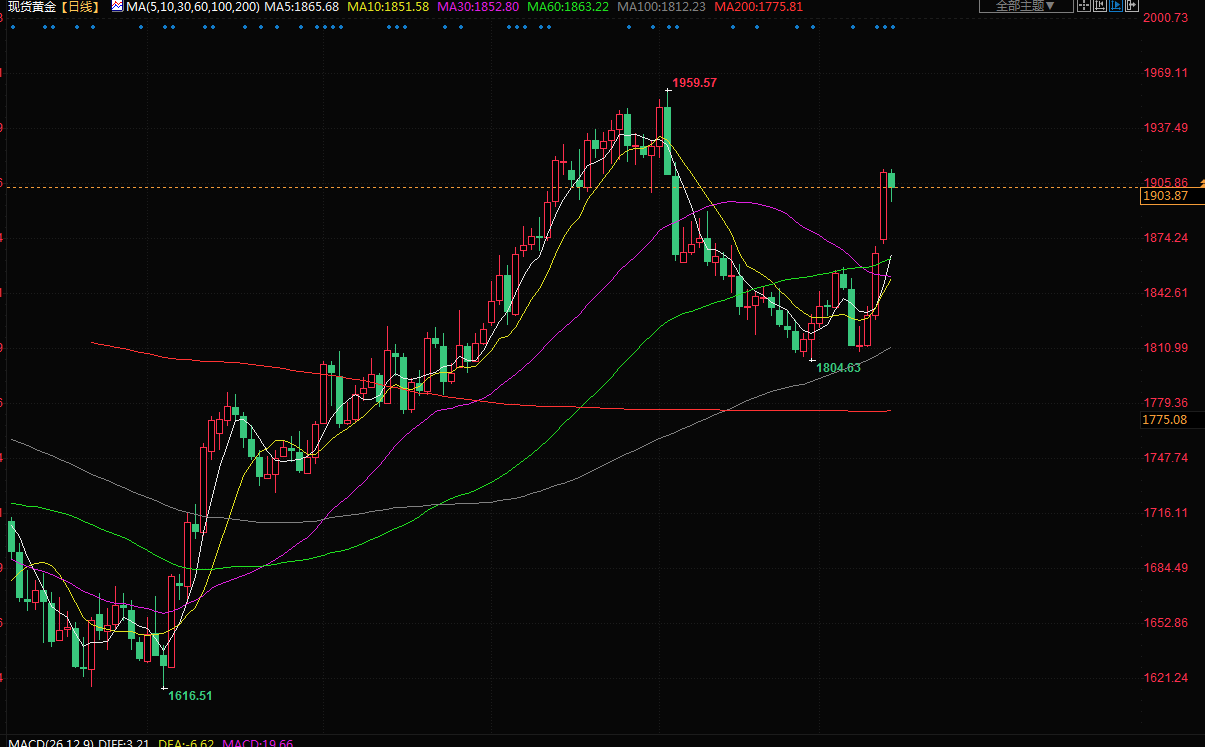Click the green MA60:1863.22 legend label
Screen dimensions: 1205x747
568,6
